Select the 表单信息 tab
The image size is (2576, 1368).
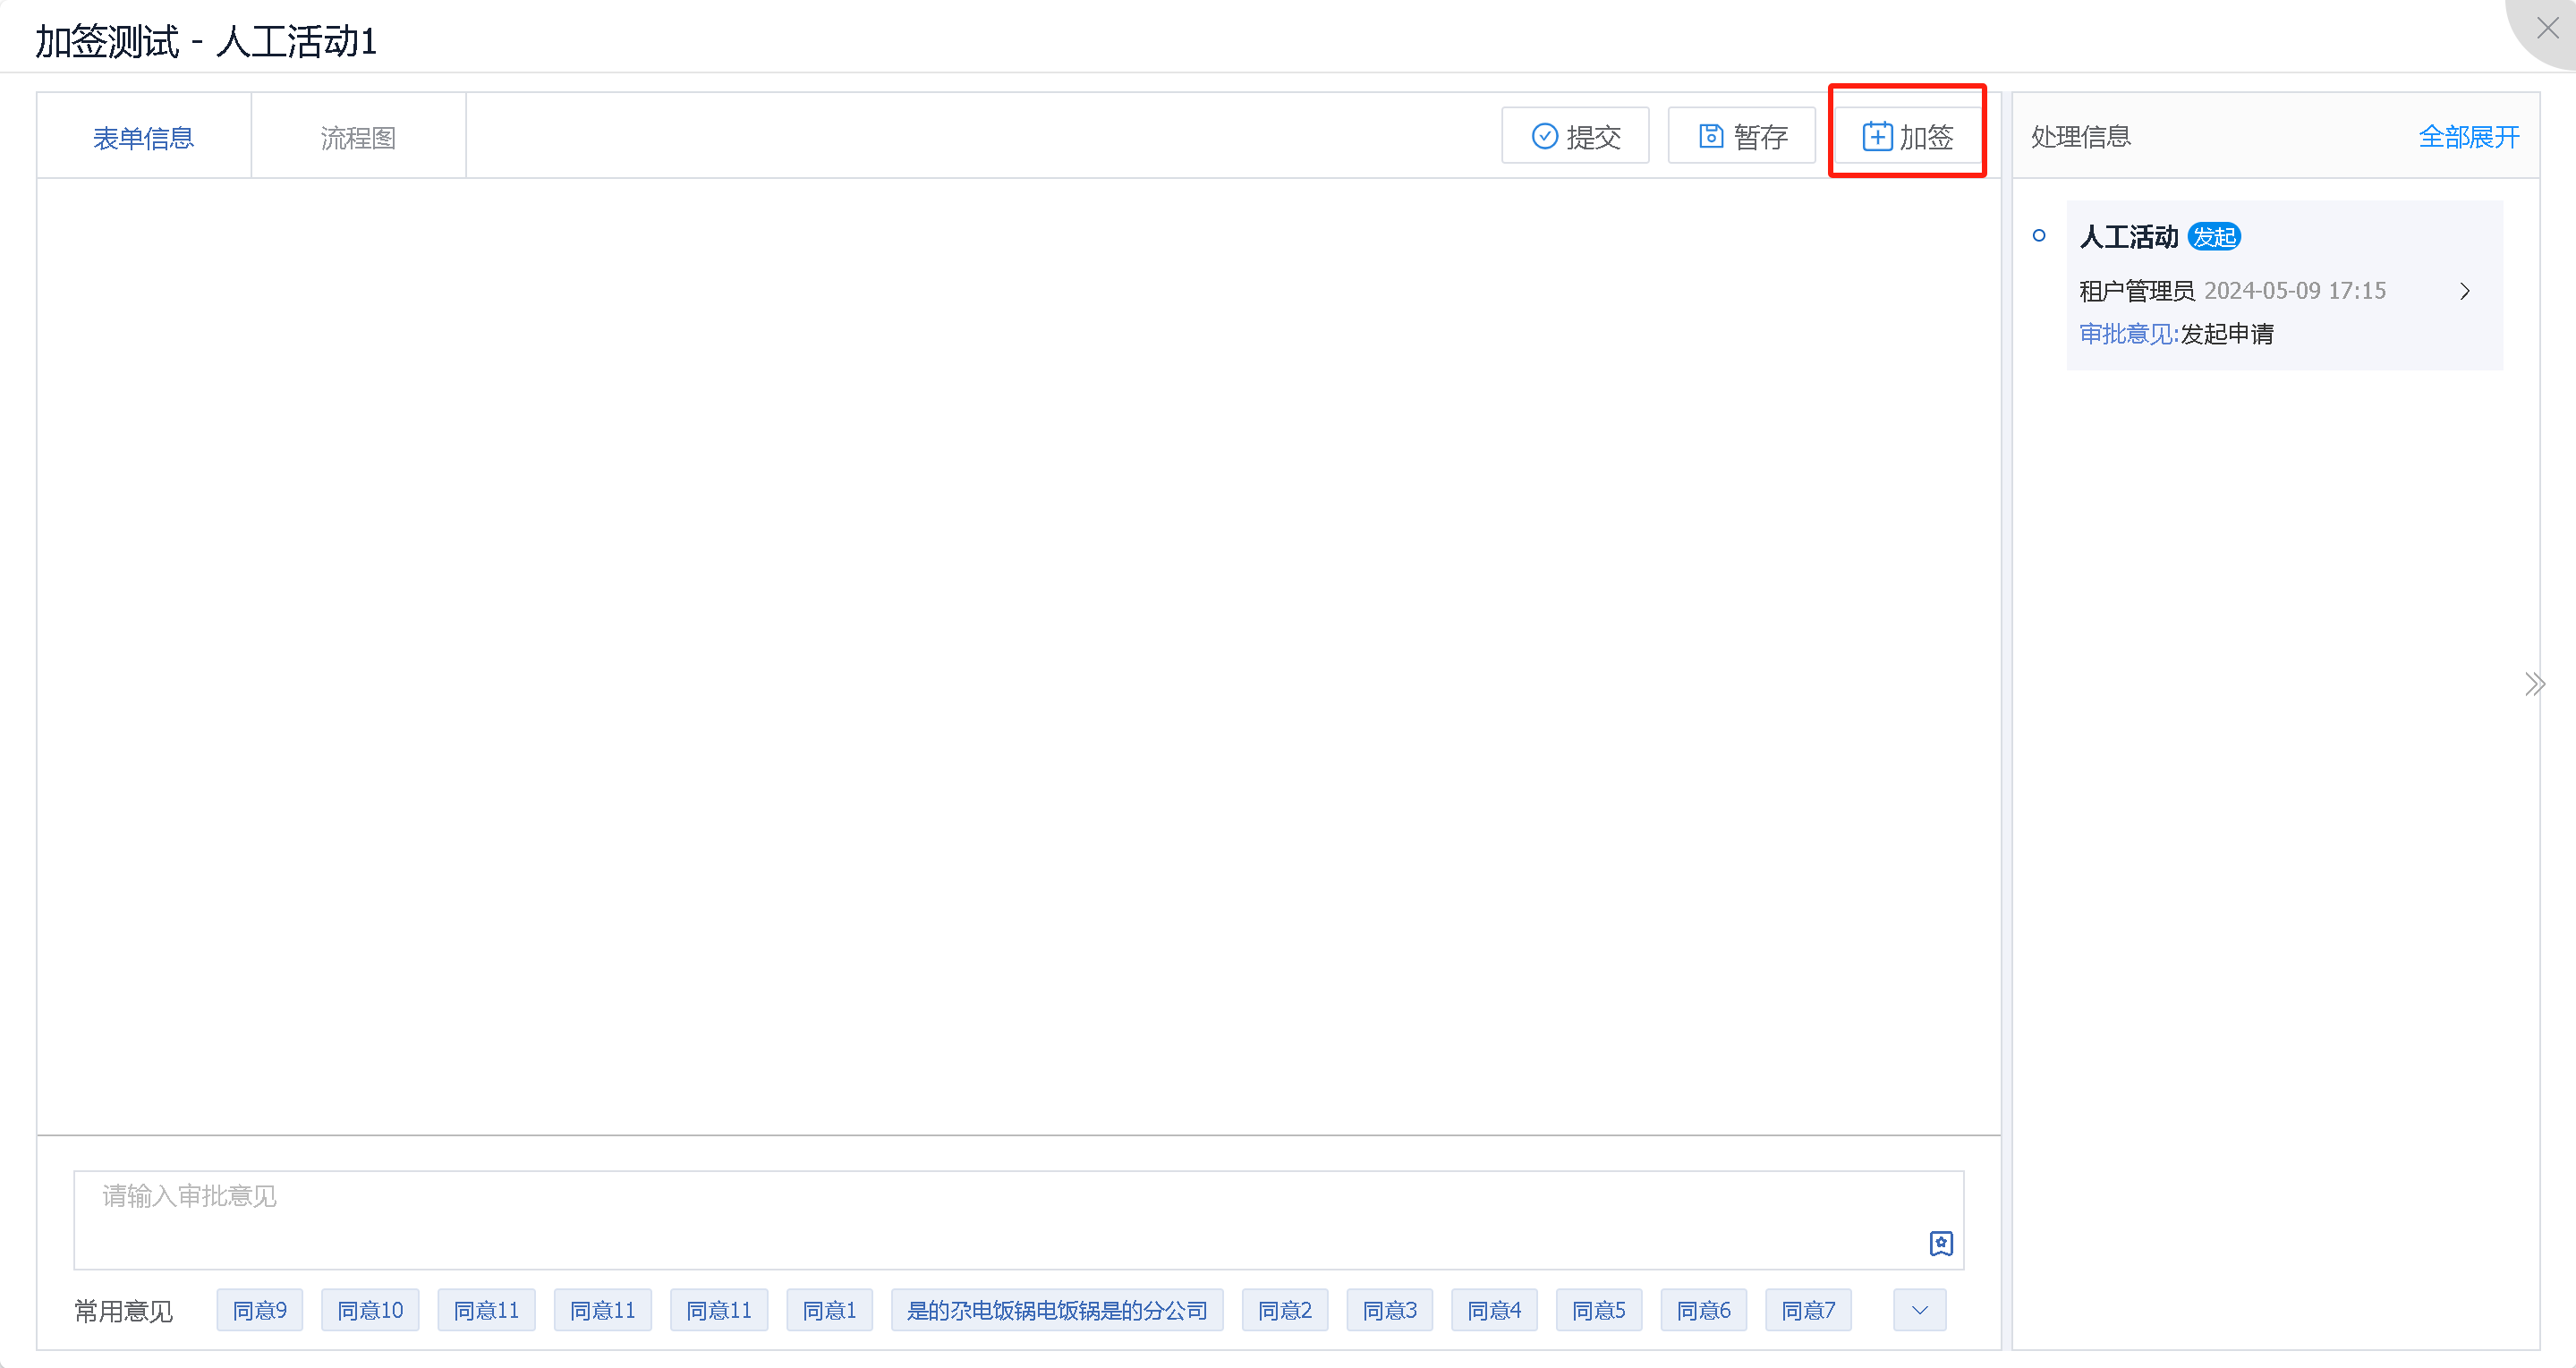click(144, 138)
